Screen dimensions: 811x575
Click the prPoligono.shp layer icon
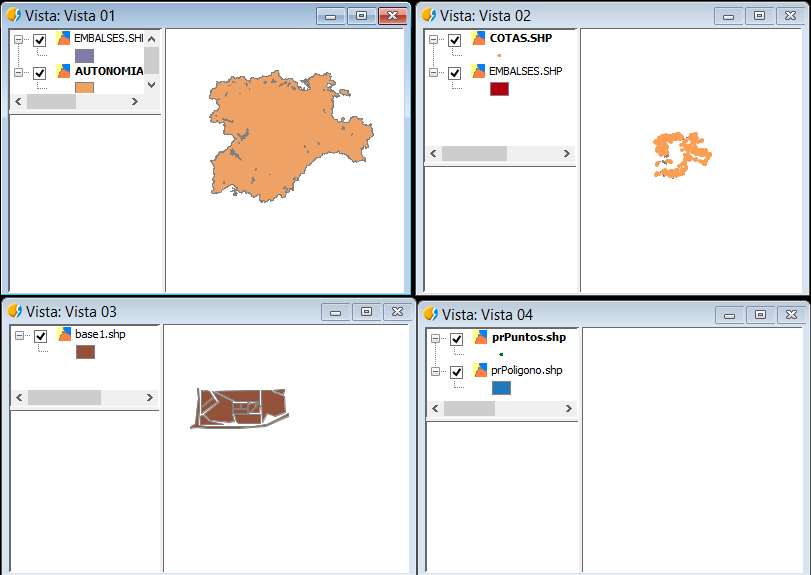tap(481, 371)
